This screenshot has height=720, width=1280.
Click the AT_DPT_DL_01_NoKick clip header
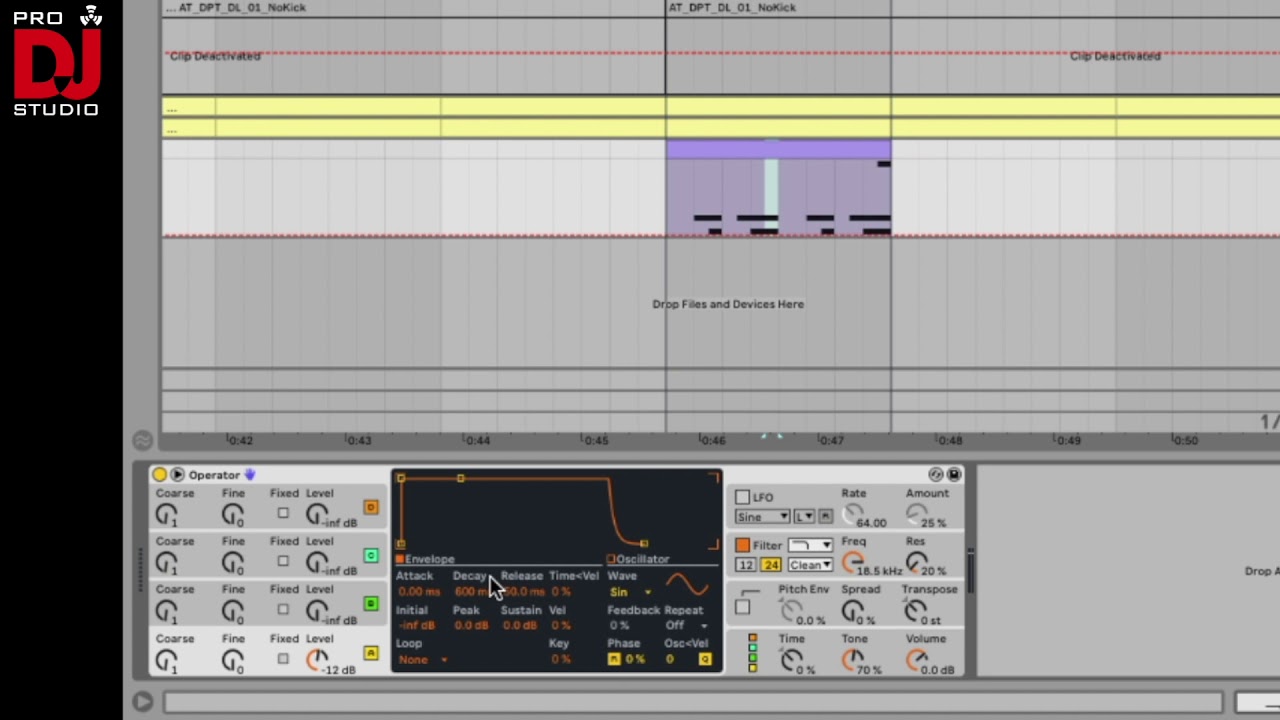point(732,7)
